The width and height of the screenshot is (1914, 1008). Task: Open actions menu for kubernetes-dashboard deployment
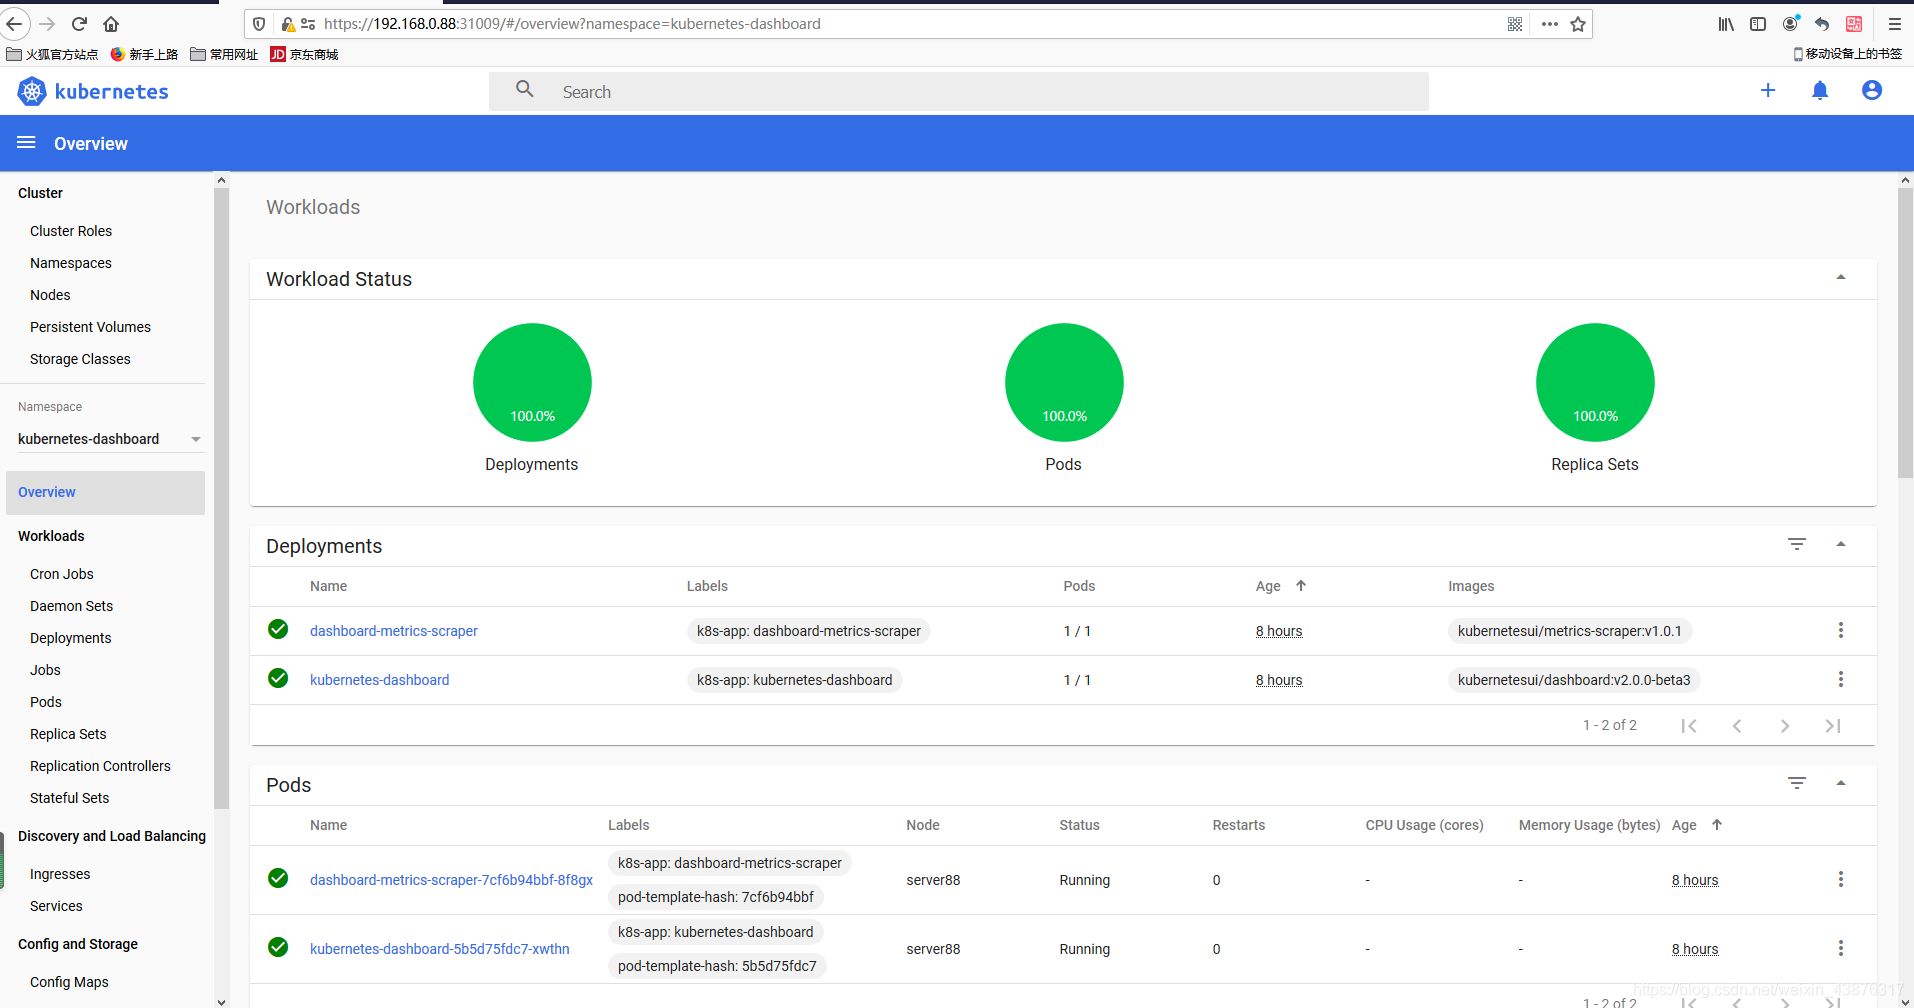[1840, 679]
